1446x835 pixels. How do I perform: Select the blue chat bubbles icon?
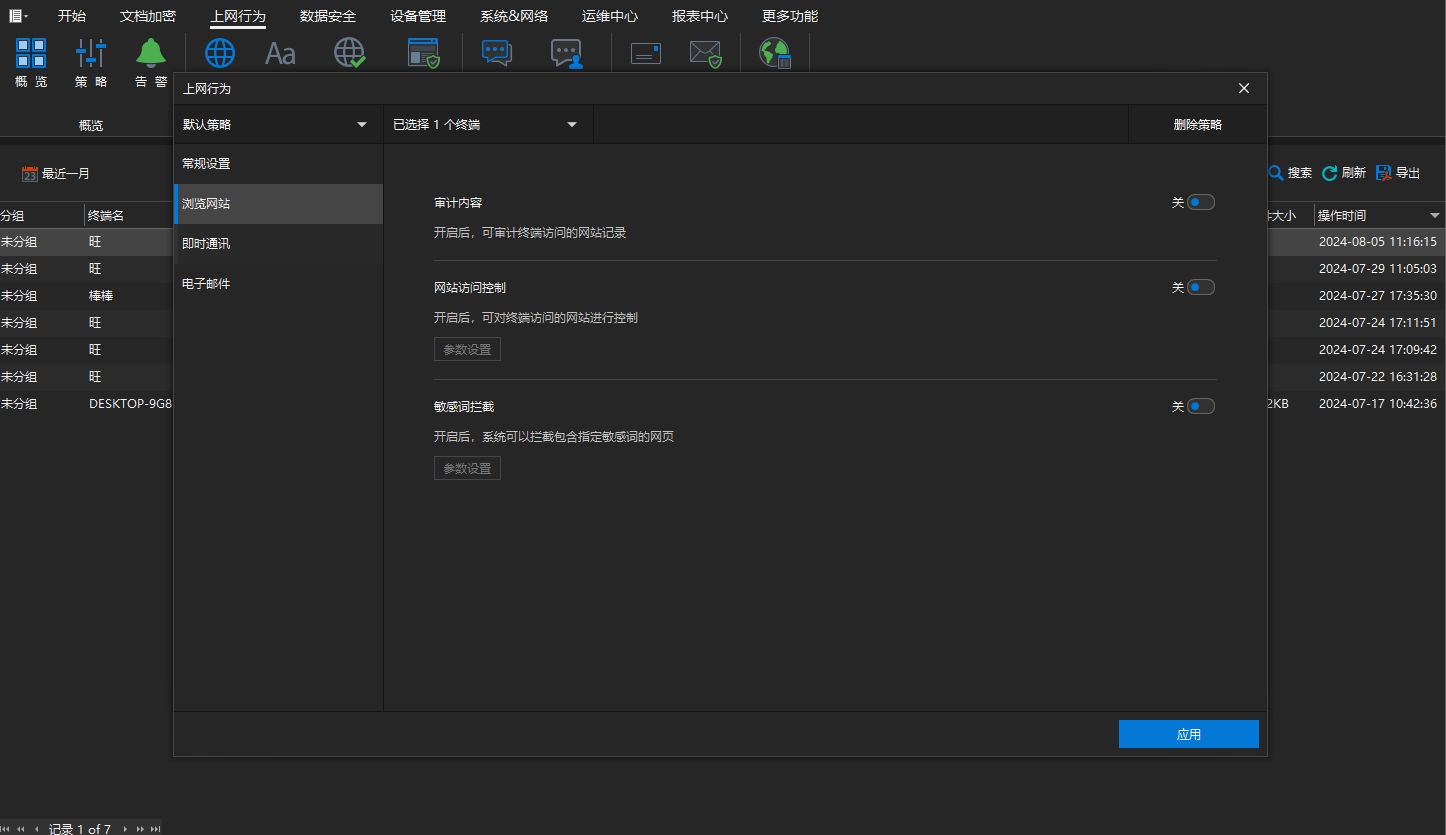point(497,53)
